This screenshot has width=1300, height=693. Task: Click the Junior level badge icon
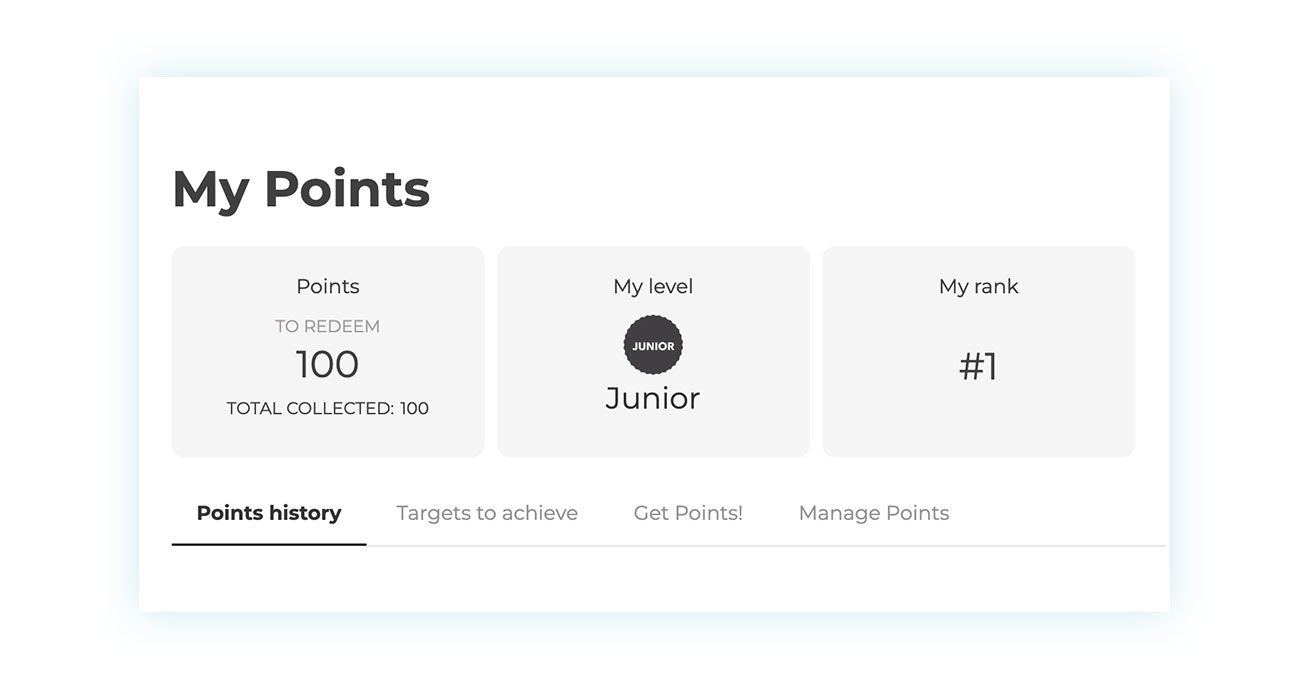pyautogui.click(x=653, y=344)
